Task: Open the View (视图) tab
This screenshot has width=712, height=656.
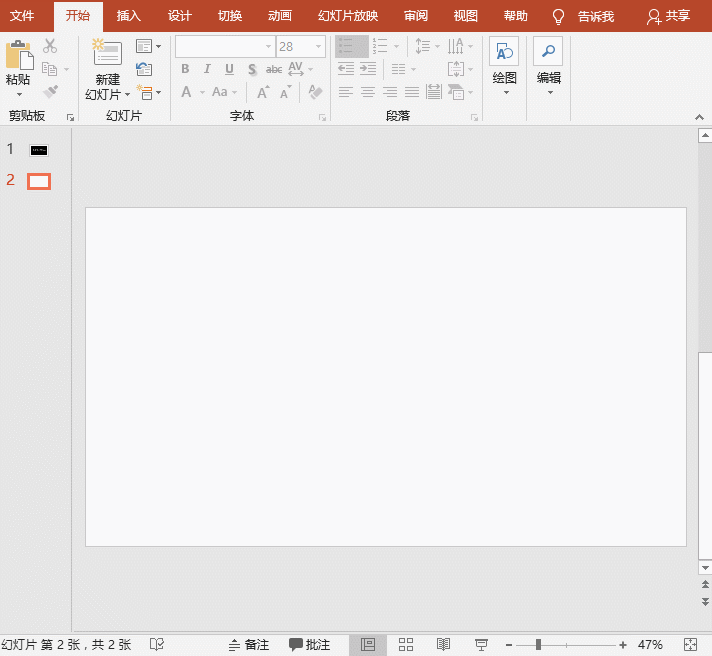Action: [466, 16]
